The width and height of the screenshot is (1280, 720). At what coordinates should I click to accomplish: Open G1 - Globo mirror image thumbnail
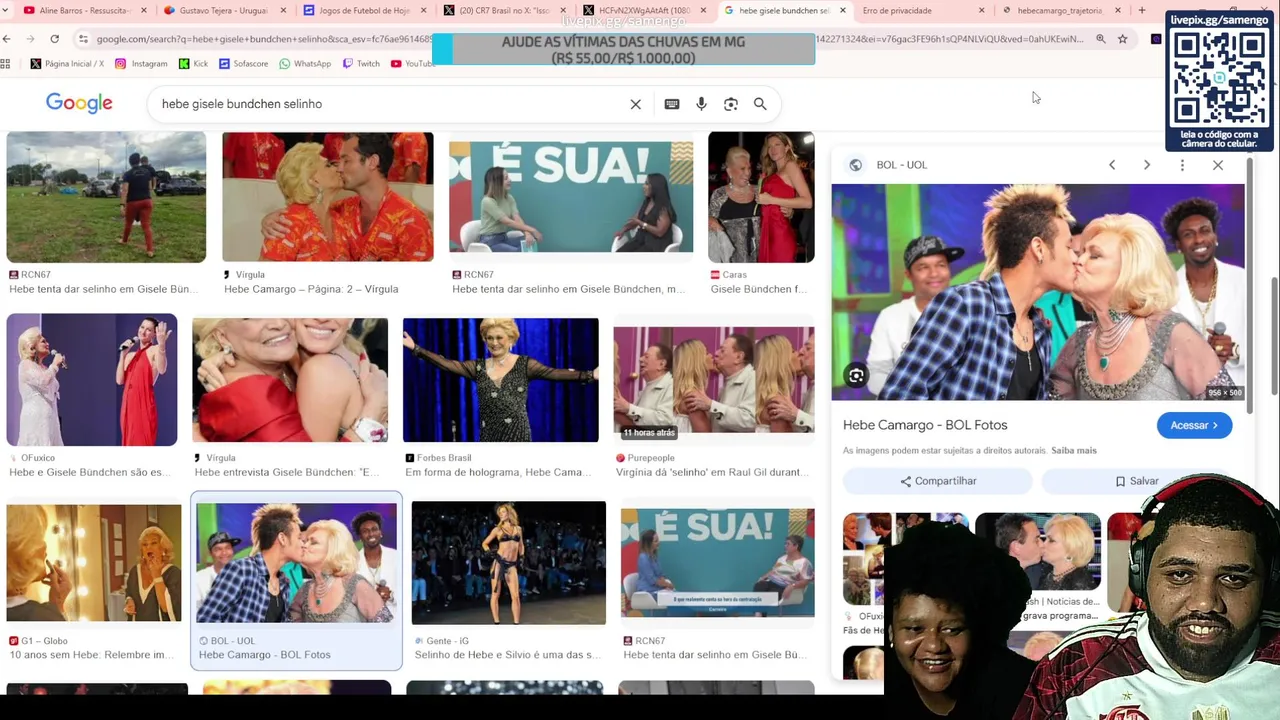click(94, 564)
